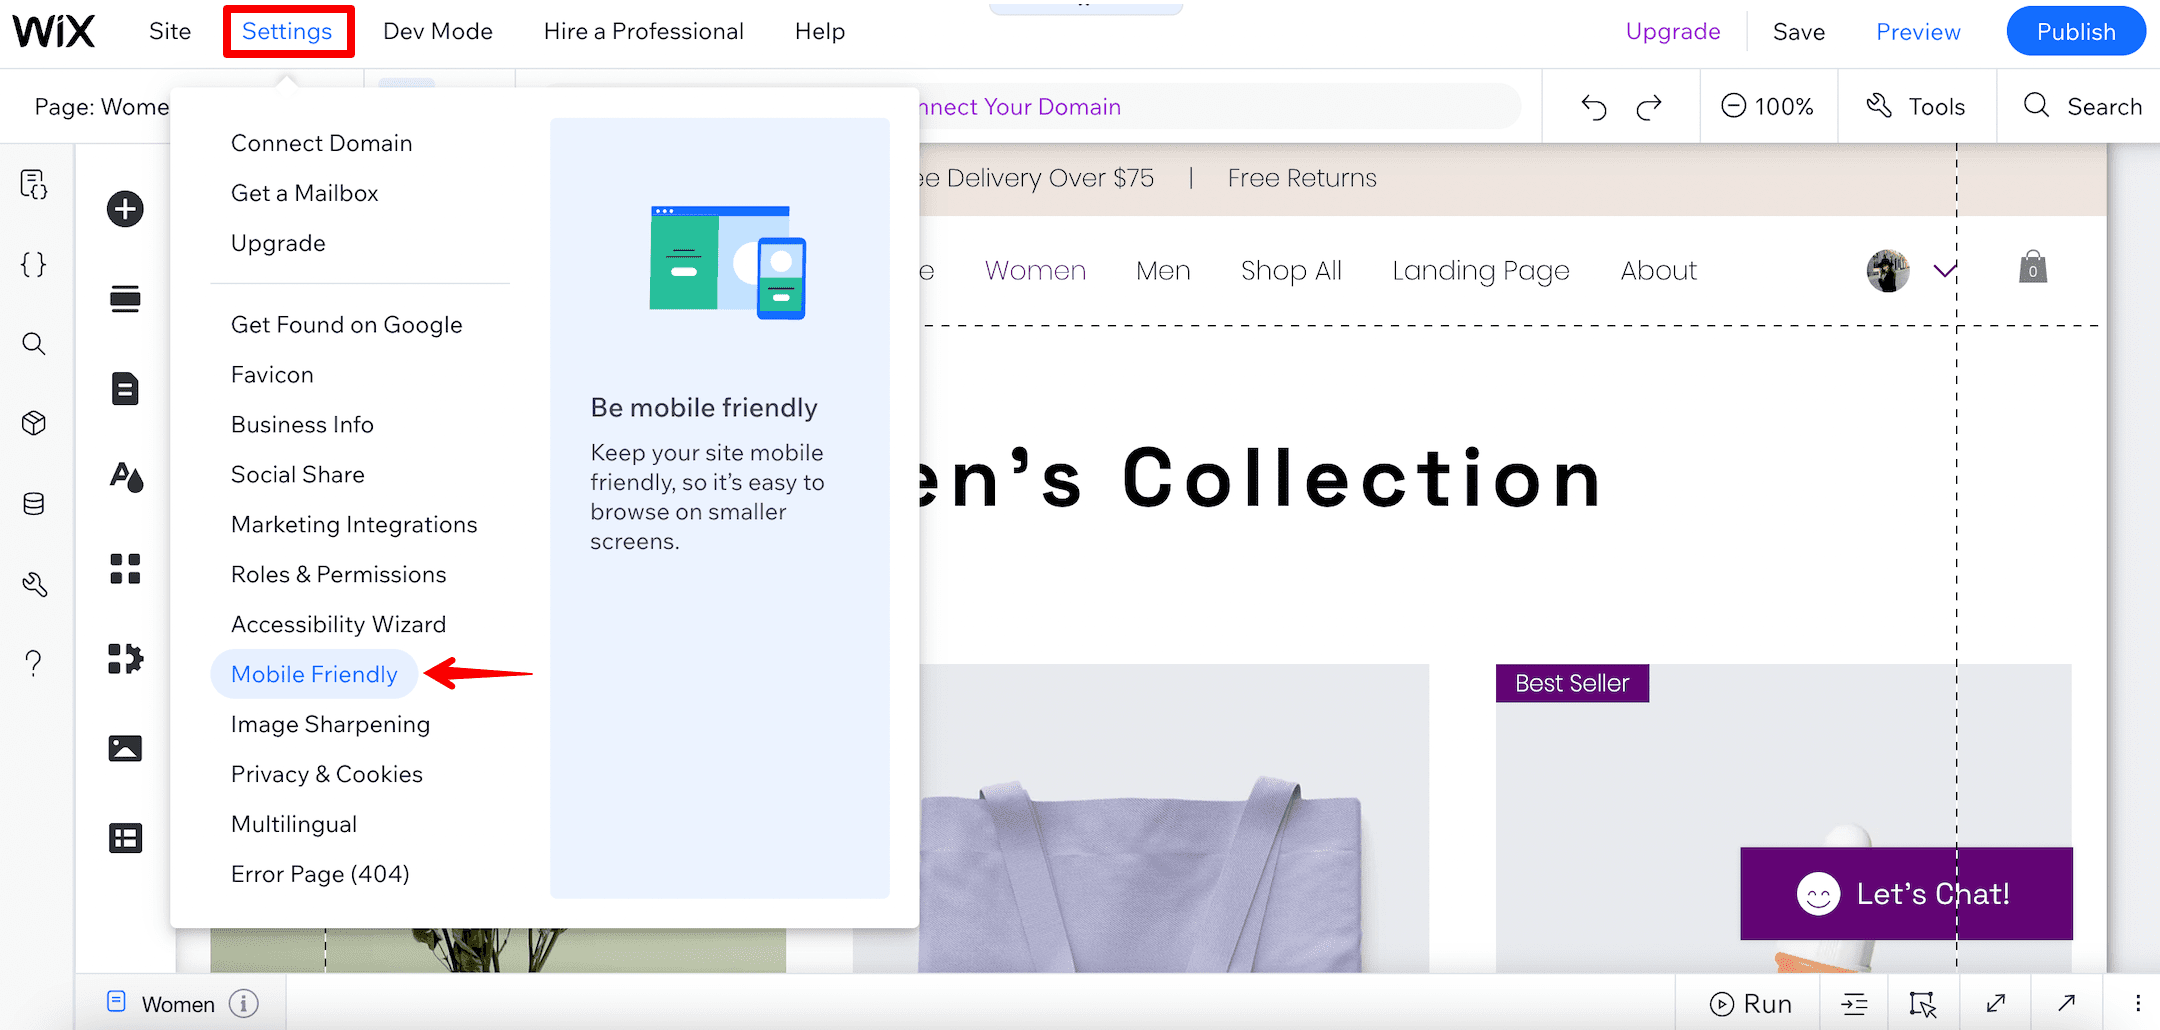Viewport: 2160px width, 1030px height.
Task: Open the Dev Mode menu
Action: point(438,32)
